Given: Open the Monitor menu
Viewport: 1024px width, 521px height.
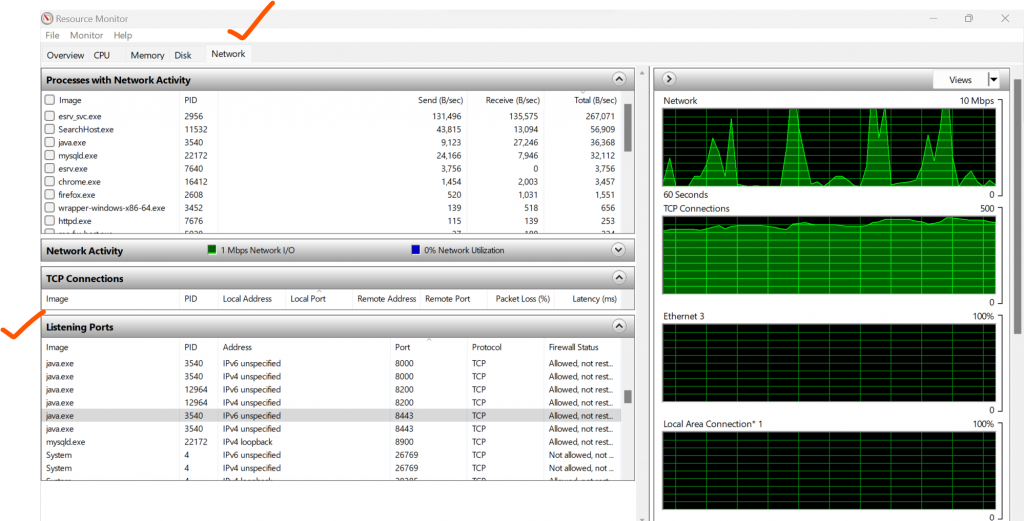Looking at the screenshot, I should click(86, 36).
